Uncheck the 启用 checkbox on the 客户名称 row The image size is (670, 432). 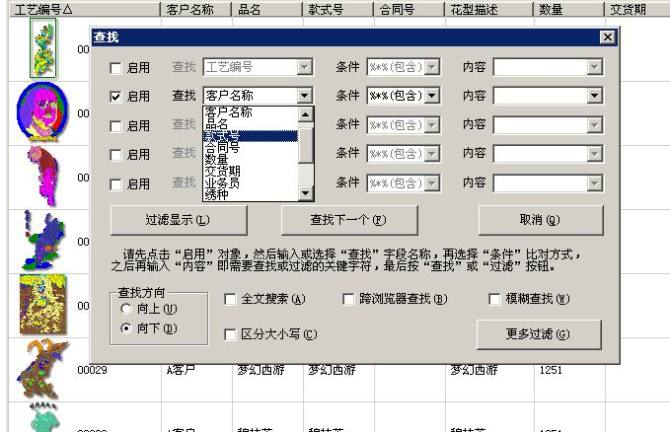[115, 97]
